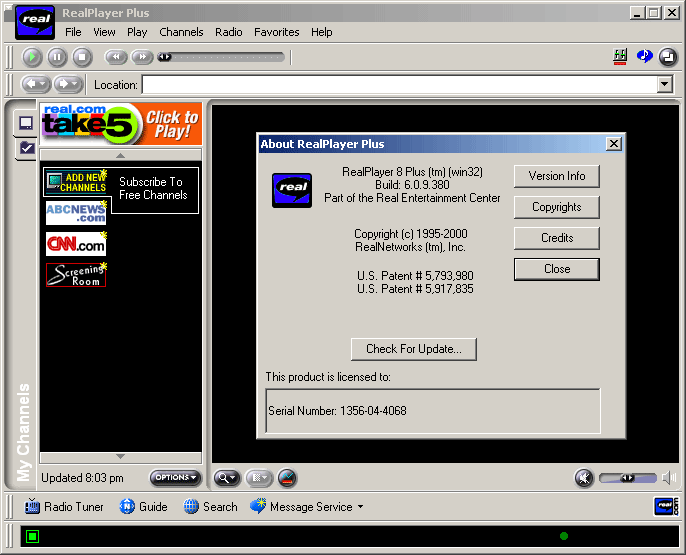
Task: Open the zoom magnifier dropdown
Action: 227,478
